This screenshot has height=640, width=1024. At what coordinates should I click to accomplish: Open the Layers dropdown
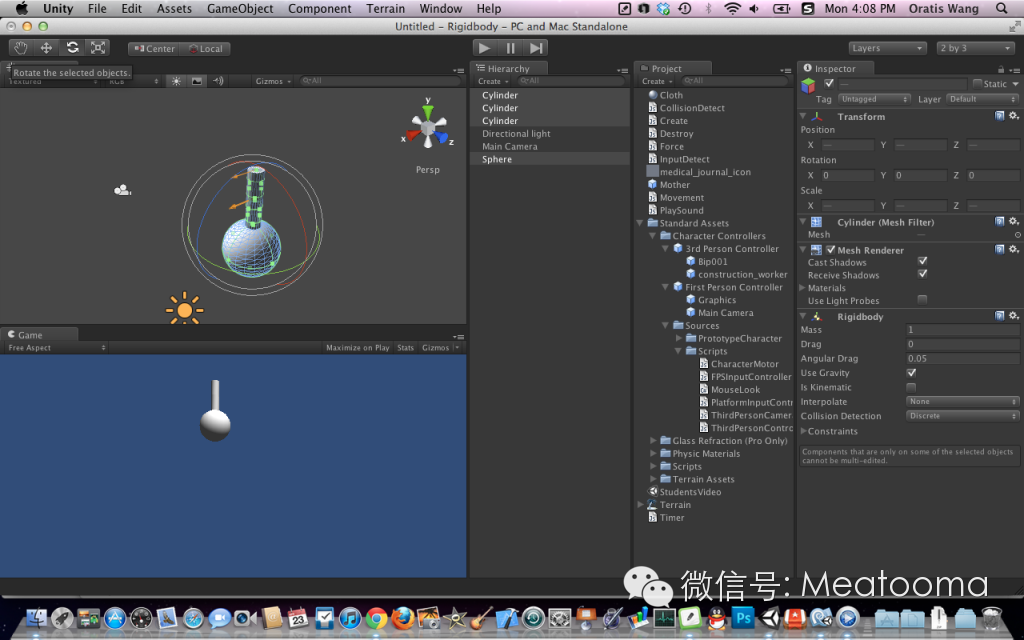click(x=888, y=48)
